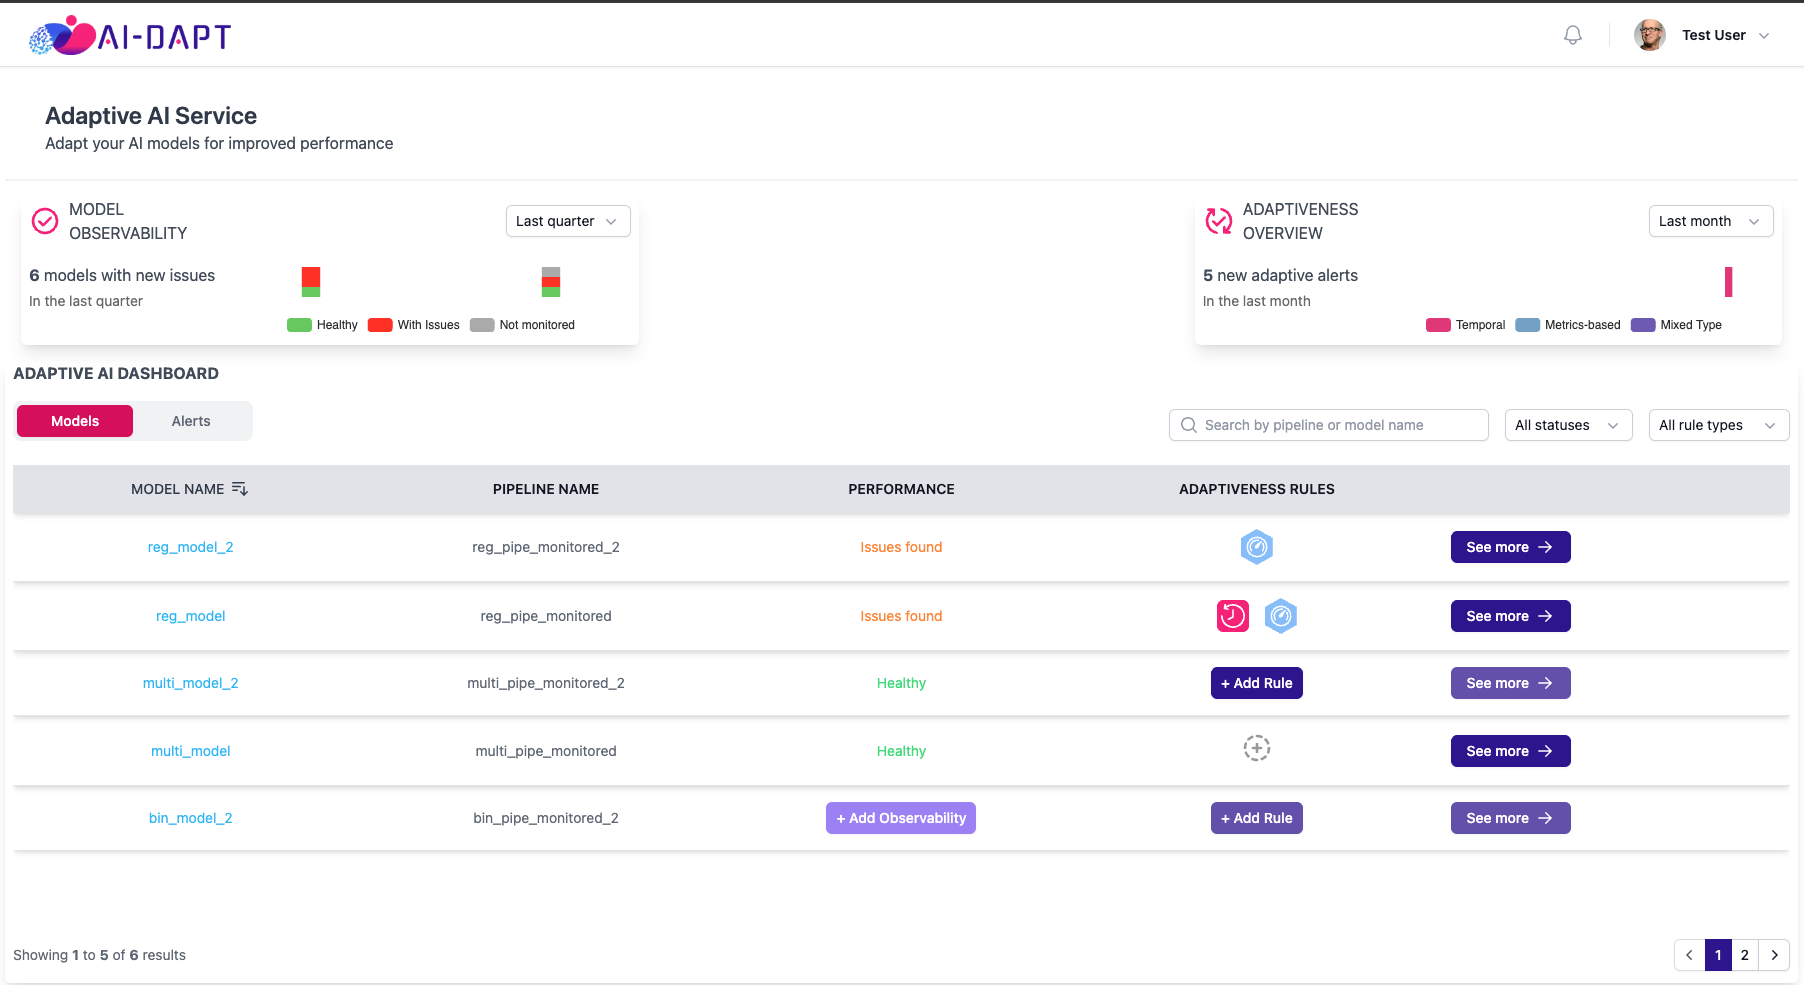
Task: Click the first observability stacked bar
Action: (x=311, y=282)
